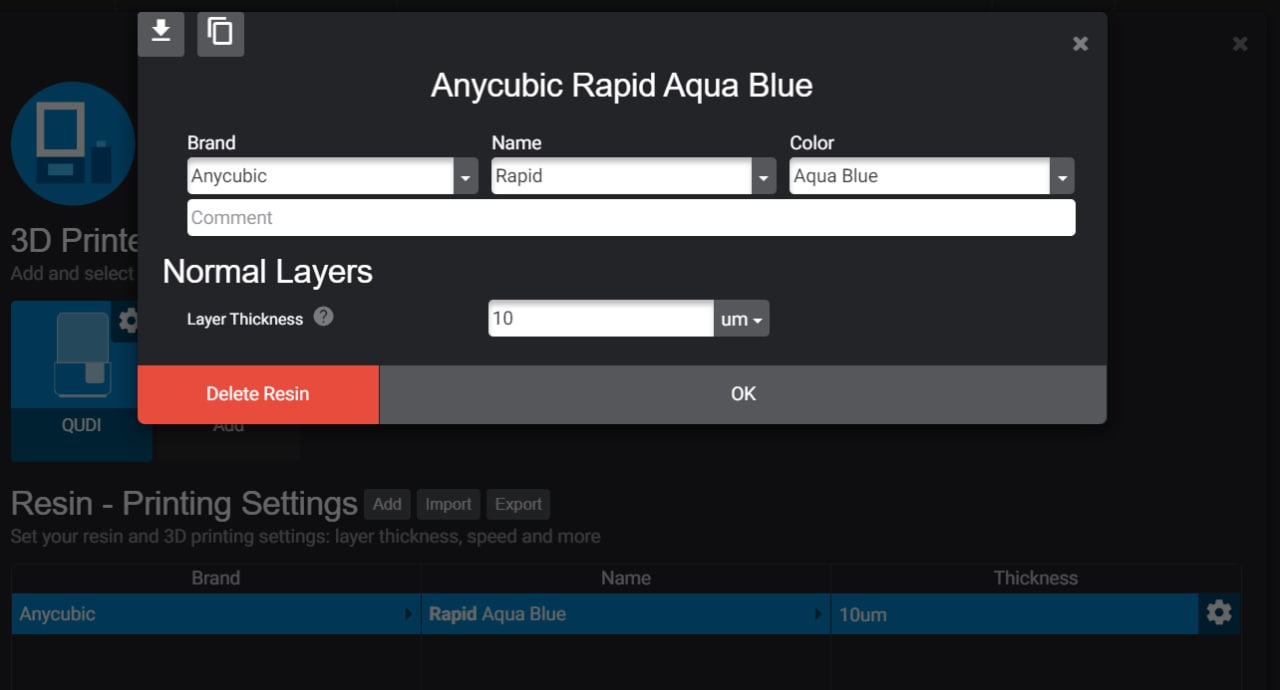This screenshot has width=1280, height=690.
Task: Select the QUDI printer tile
Action: [x=81, y=381]
